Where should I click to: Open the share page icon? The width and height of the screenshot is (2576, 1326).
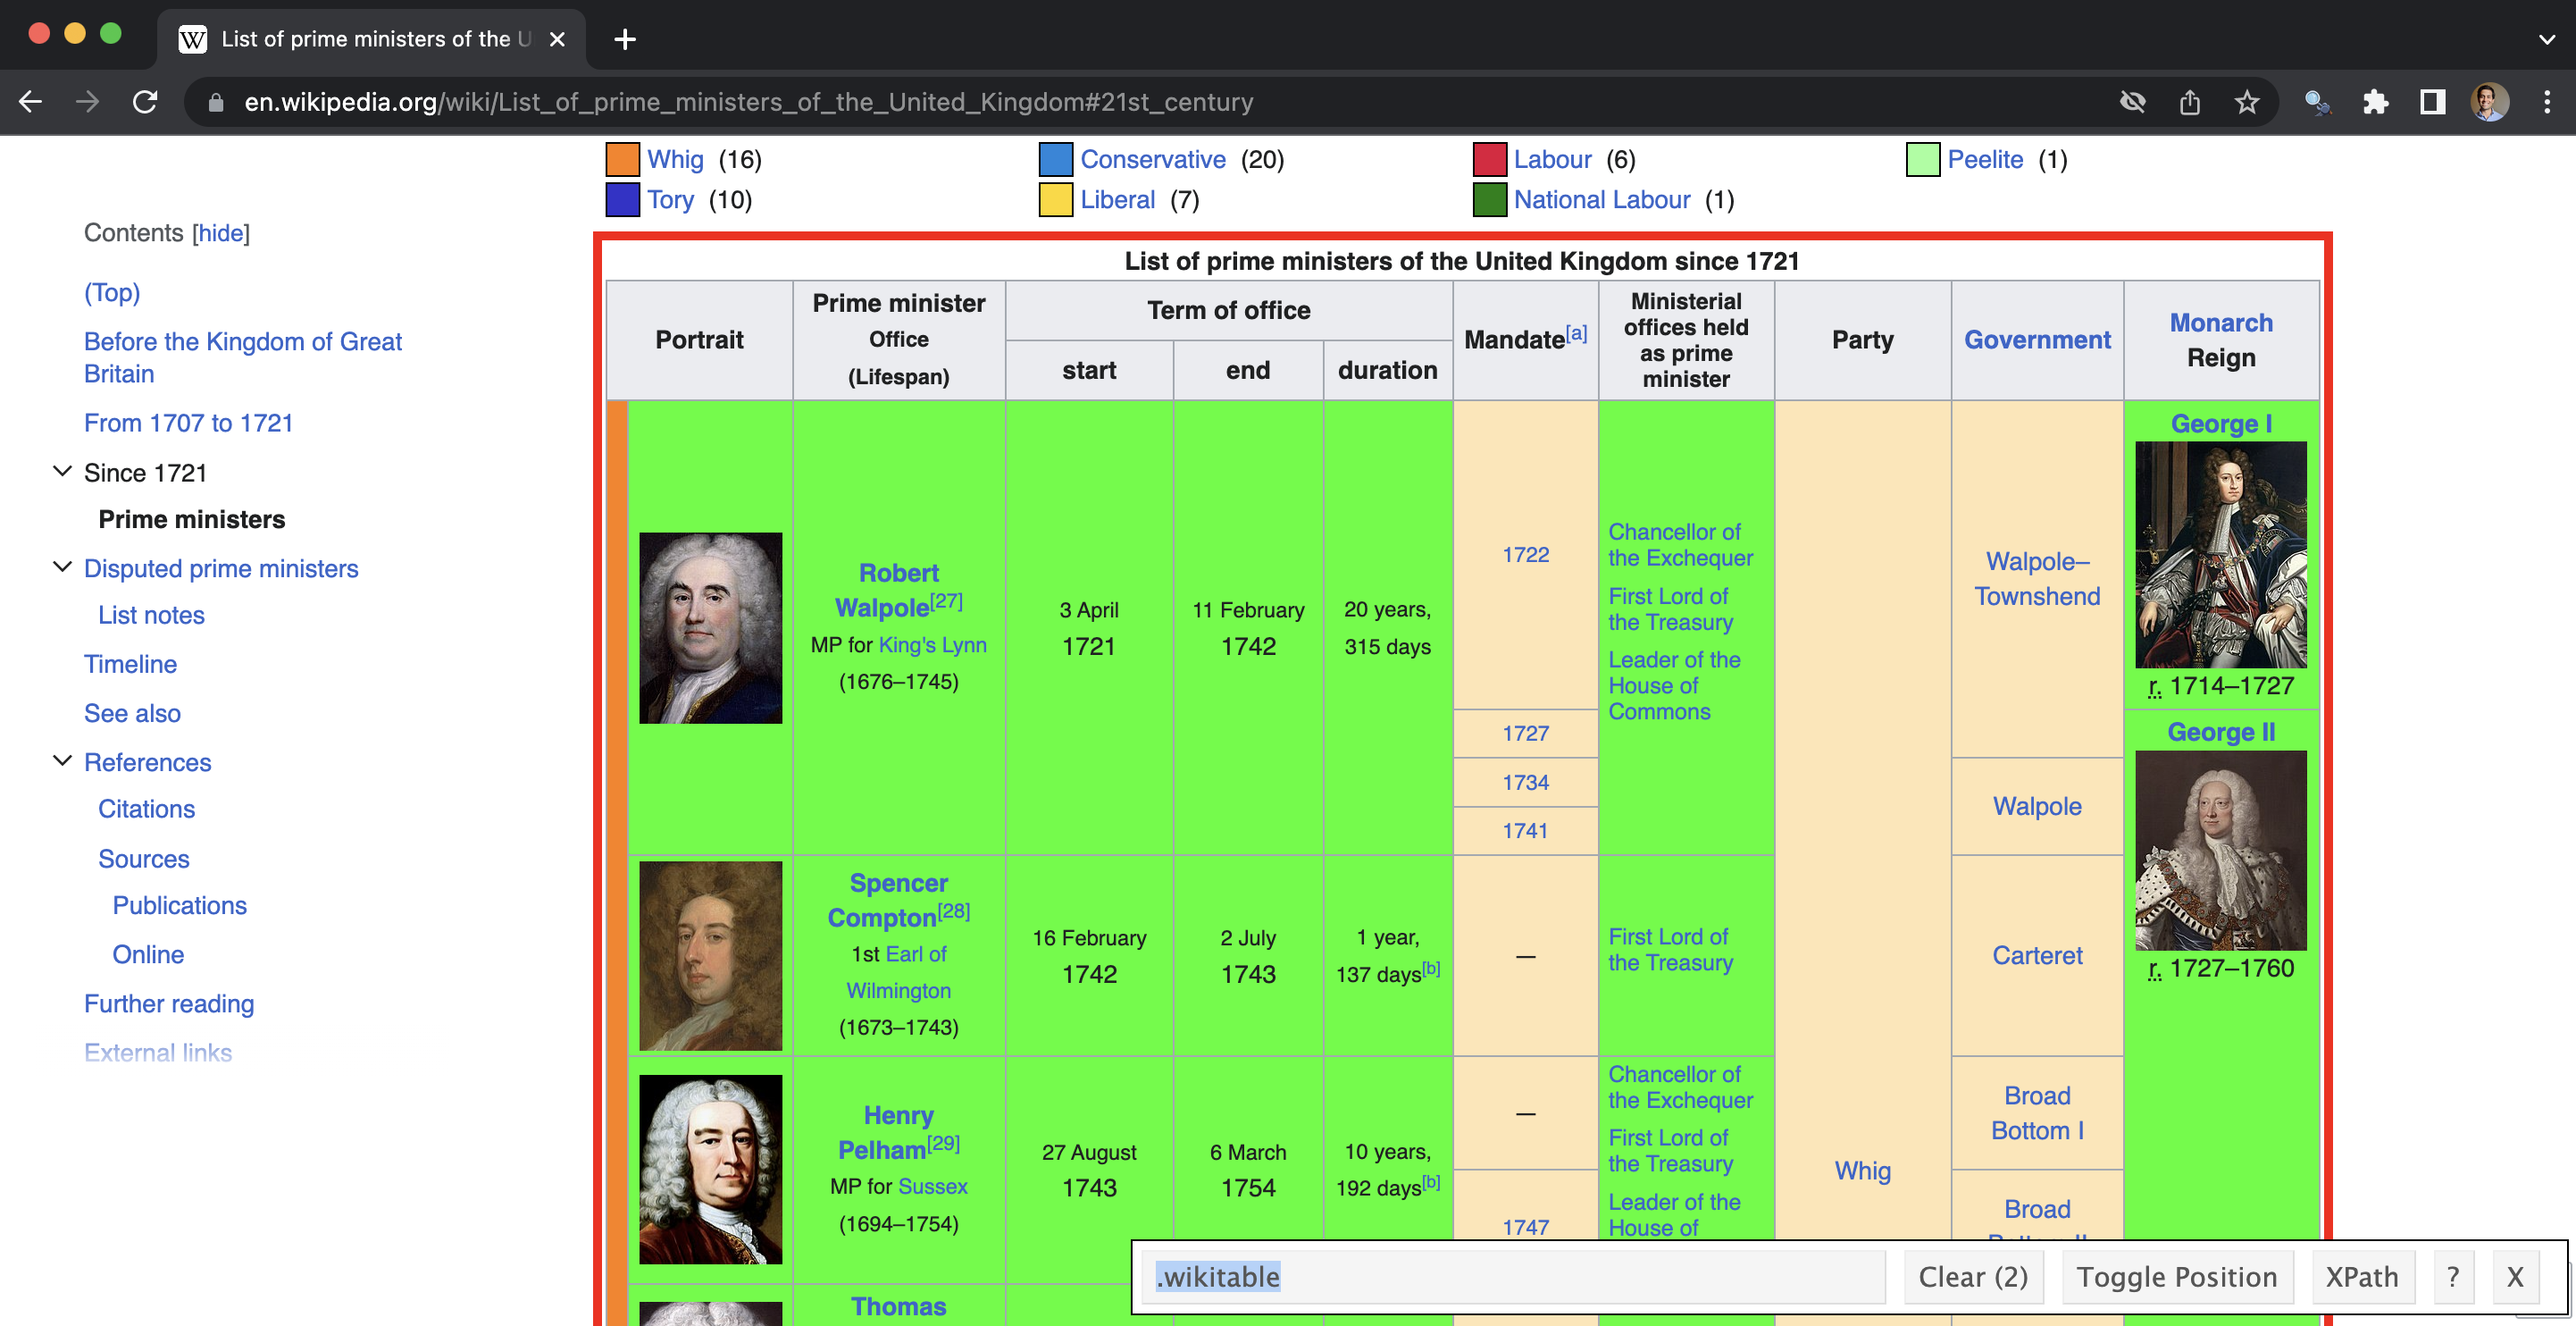pos(2189,102)
